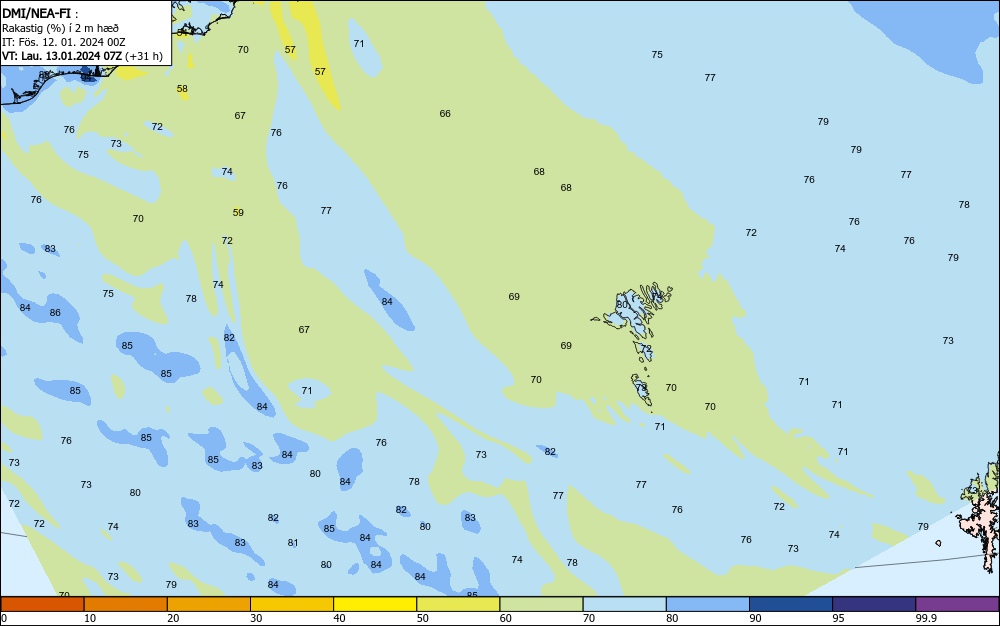The image size is (1000, 626).
Task: Choose the 50–60 pale yellow legend swatch
Action: 458,604
